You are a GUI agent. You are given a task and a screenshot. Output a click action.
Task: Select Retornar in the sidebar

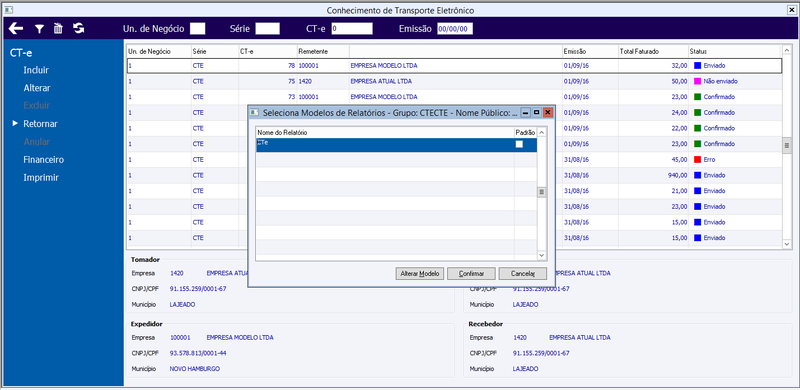pyautogui.click(x=40, y=124)
